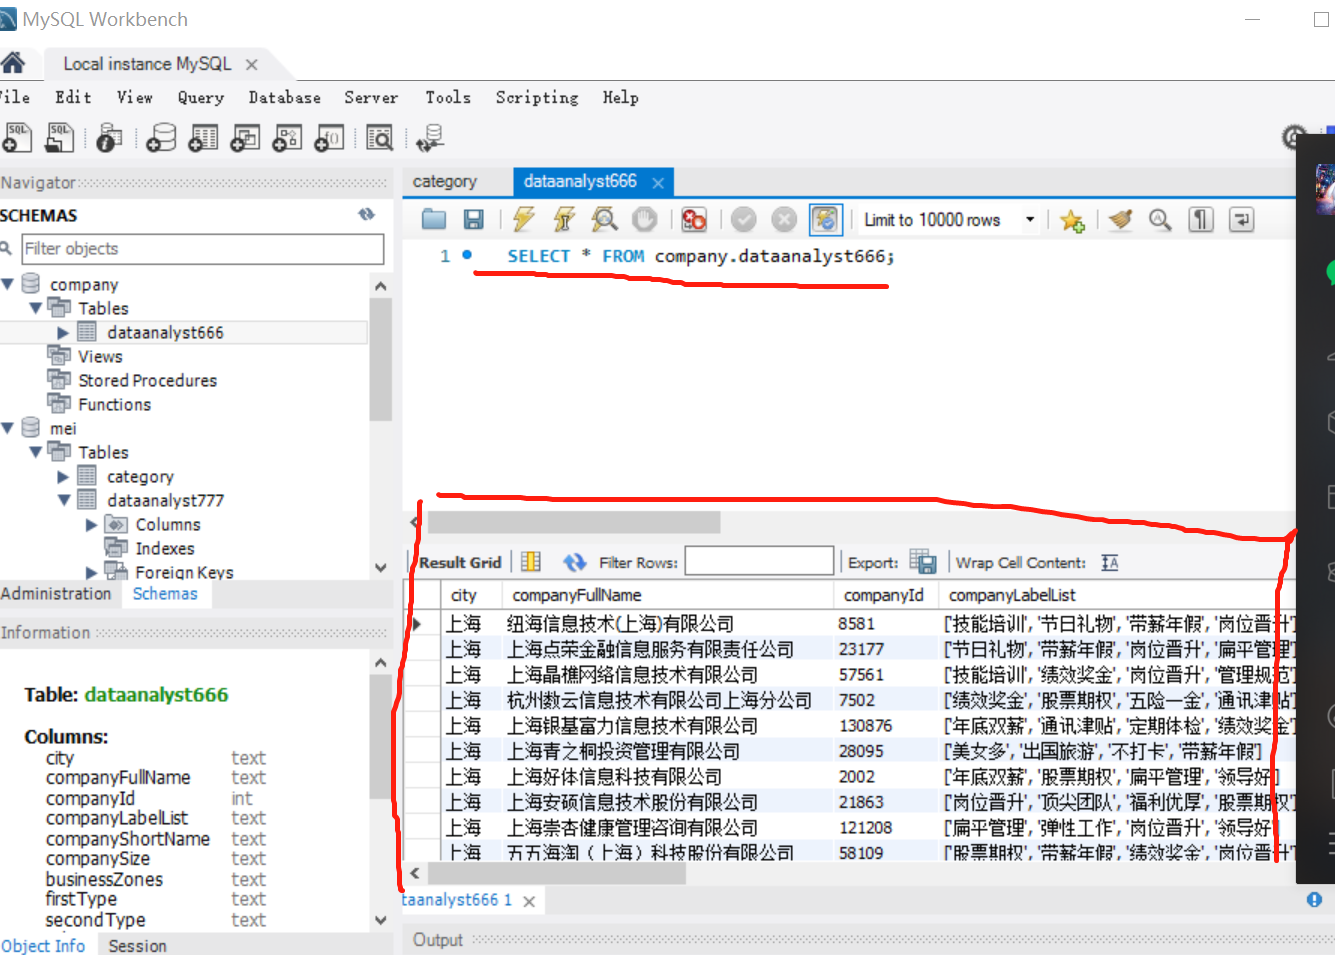Click the Export recordset icon in Result Grid
Image resolution: width=1335 pixels, height=955 pixels.
[x=922, y=561]
